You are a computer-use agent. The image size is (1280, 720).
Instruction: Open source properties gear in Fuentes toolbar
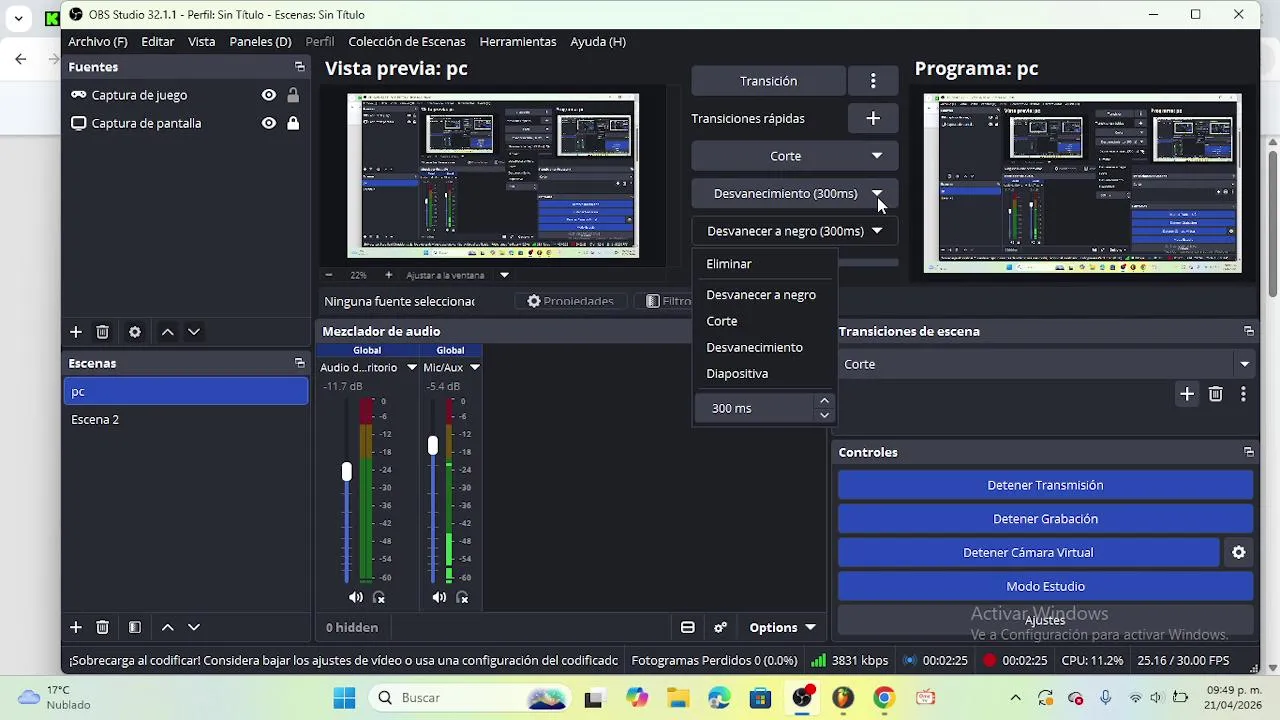tap(135, 332)
